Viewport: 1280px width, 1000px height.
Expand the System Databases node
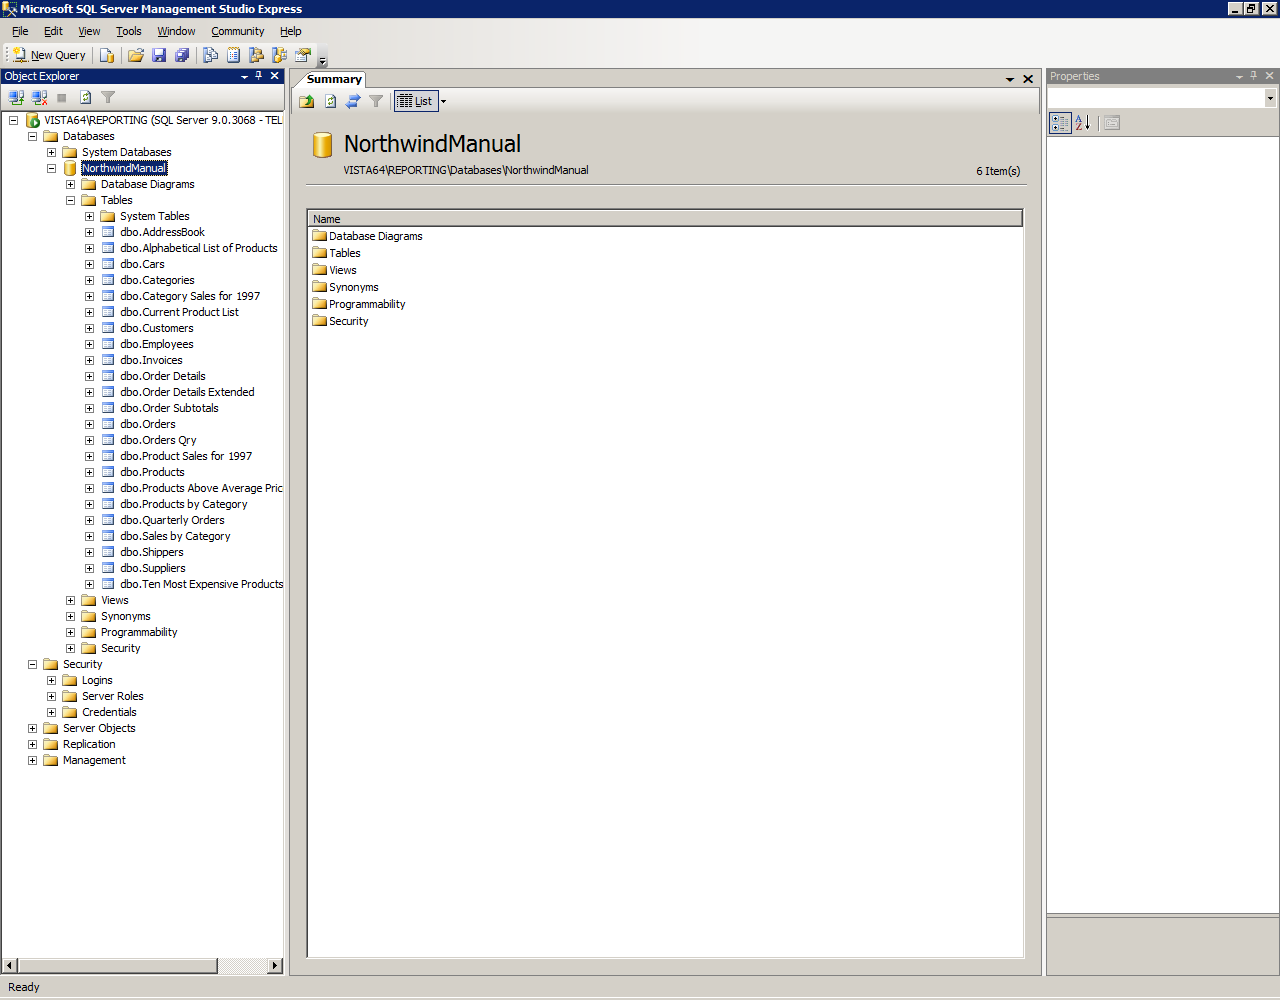(x=51, y=152)
